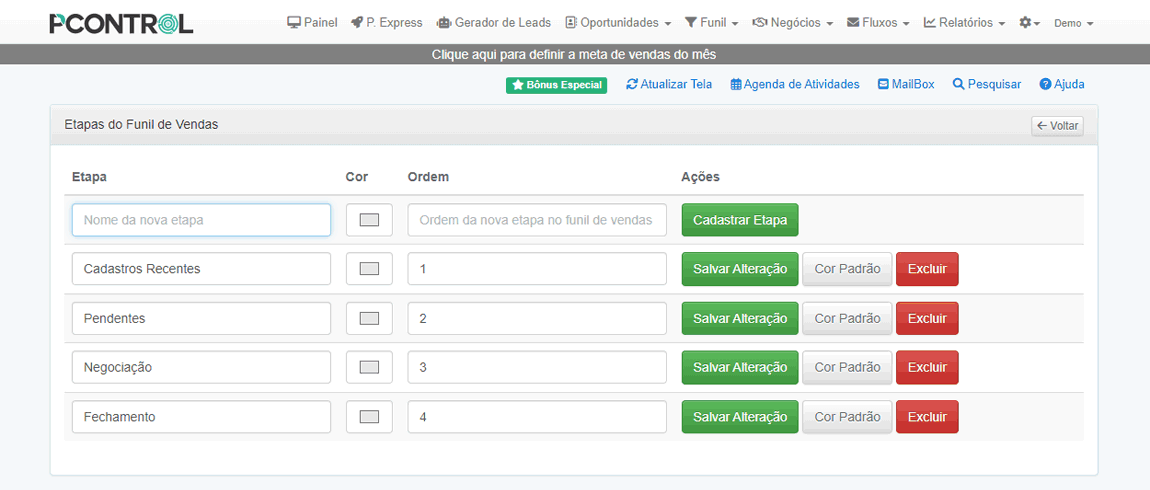Open Ajuda help link

pyautogui.click(x=1062, y=84)
